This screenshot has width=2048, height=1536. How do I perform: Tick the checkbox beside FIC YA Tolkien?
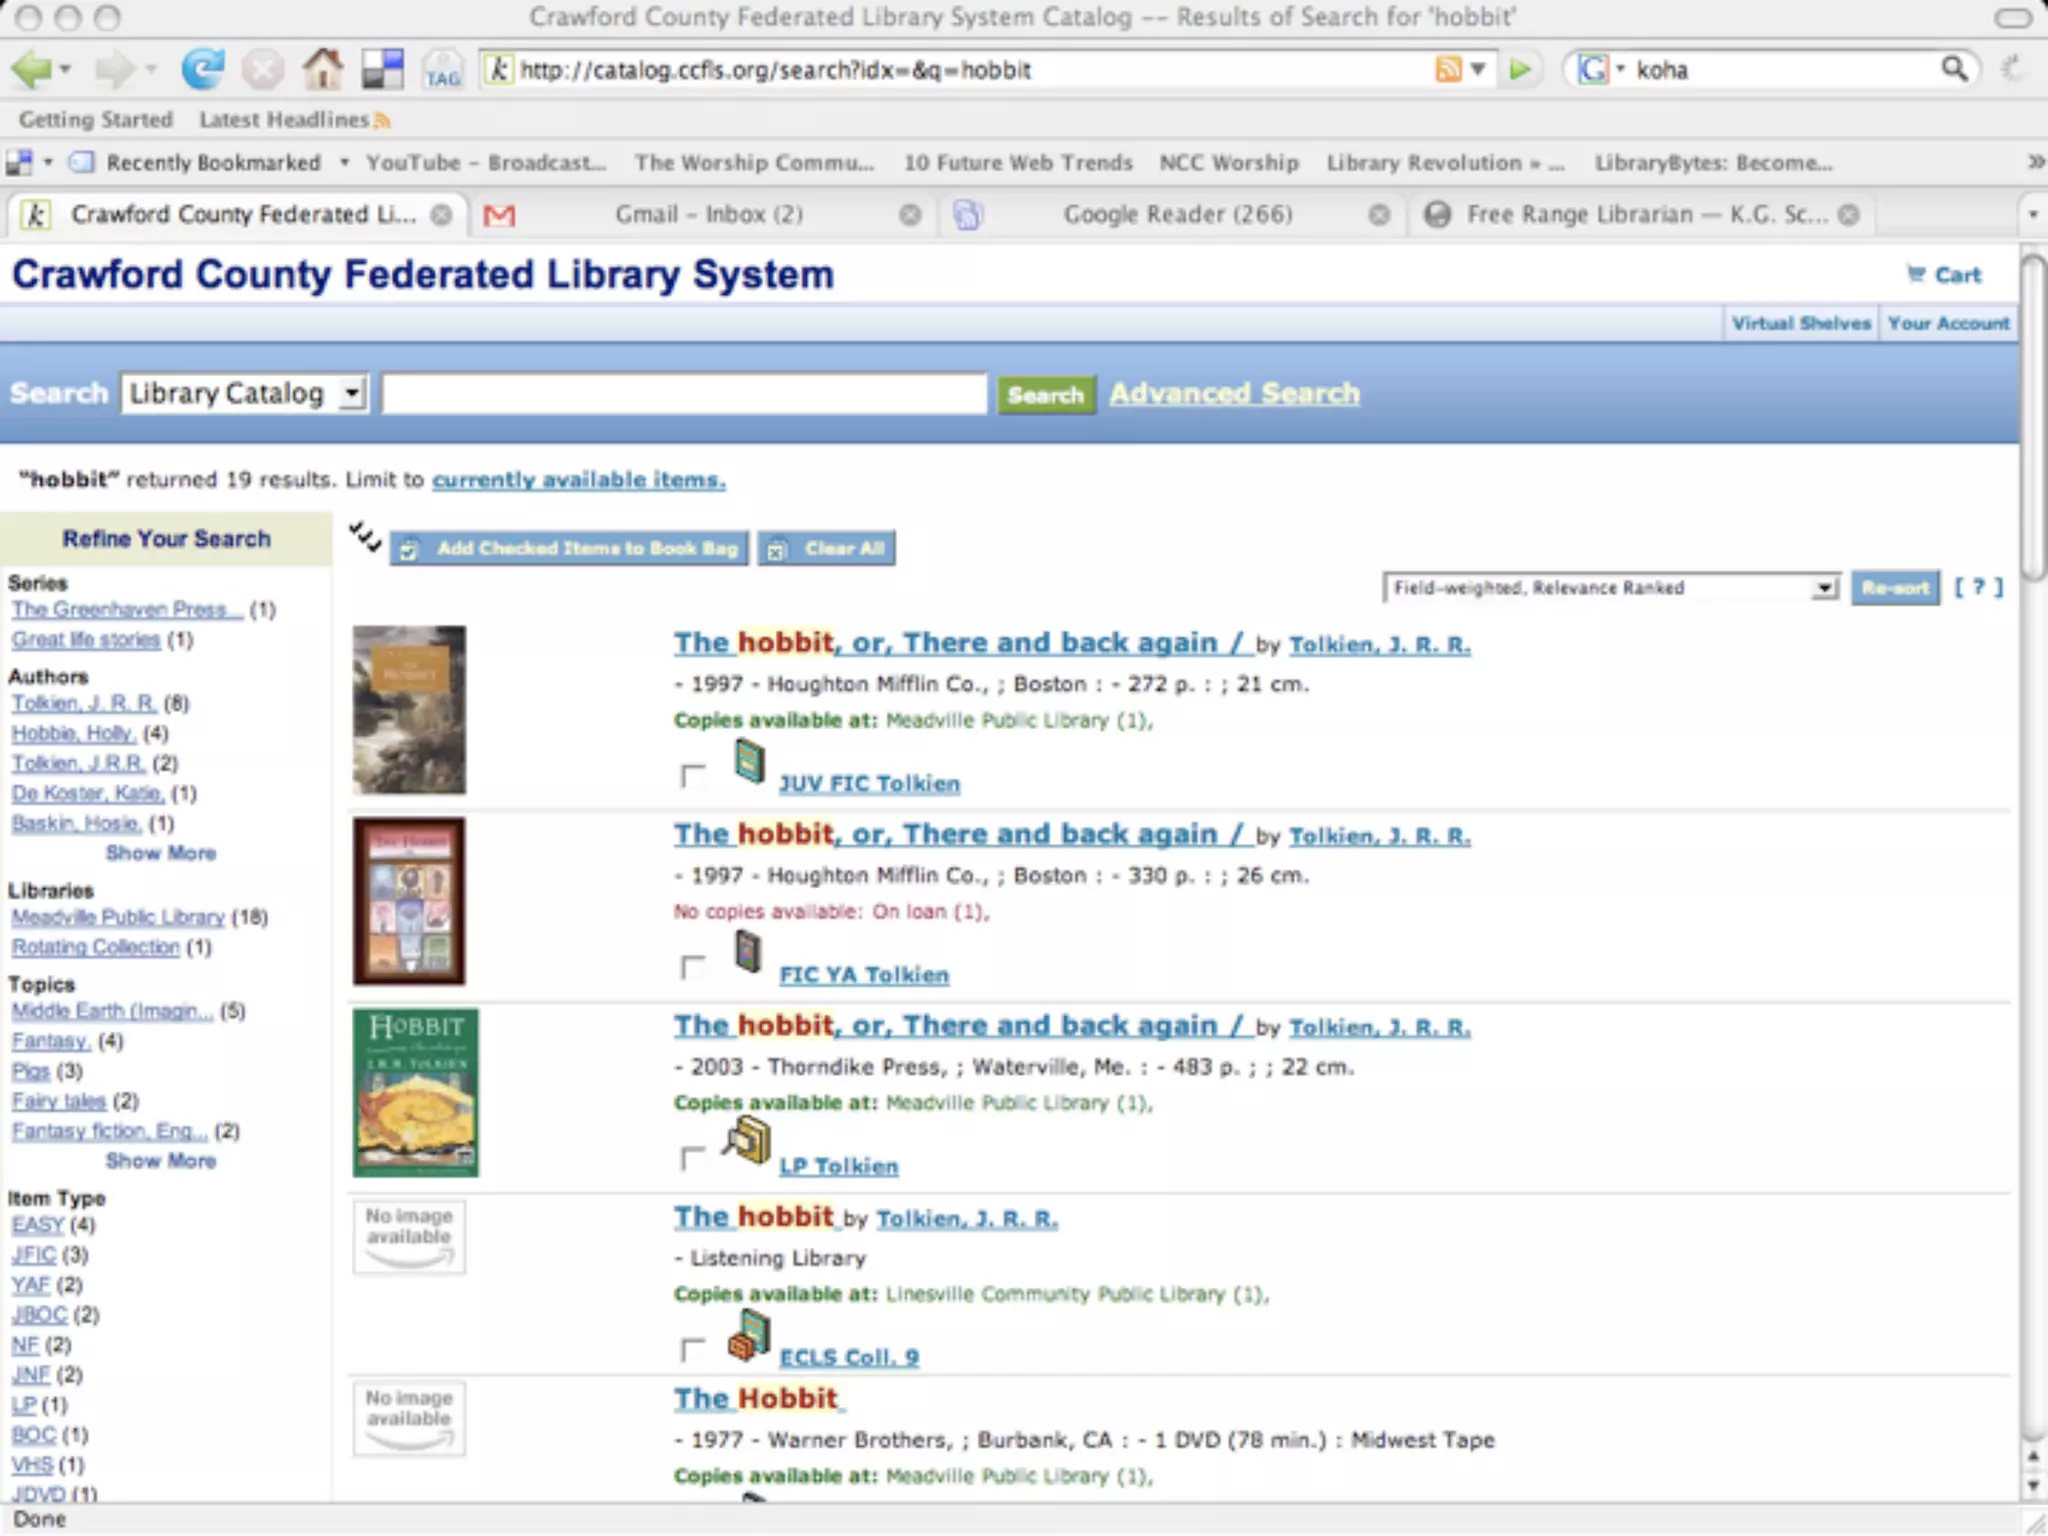692,966
